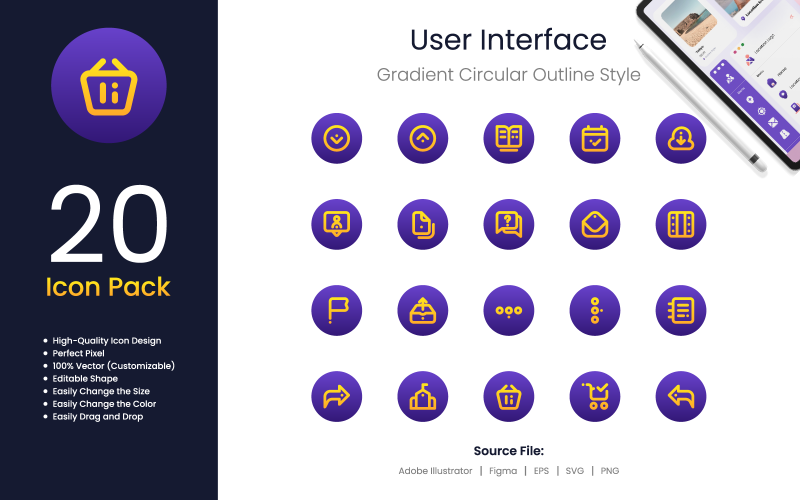Viewport: 800px width, 500px height.
Task: Select the shopping cart checkmark icon
Action: click(594, 396)
